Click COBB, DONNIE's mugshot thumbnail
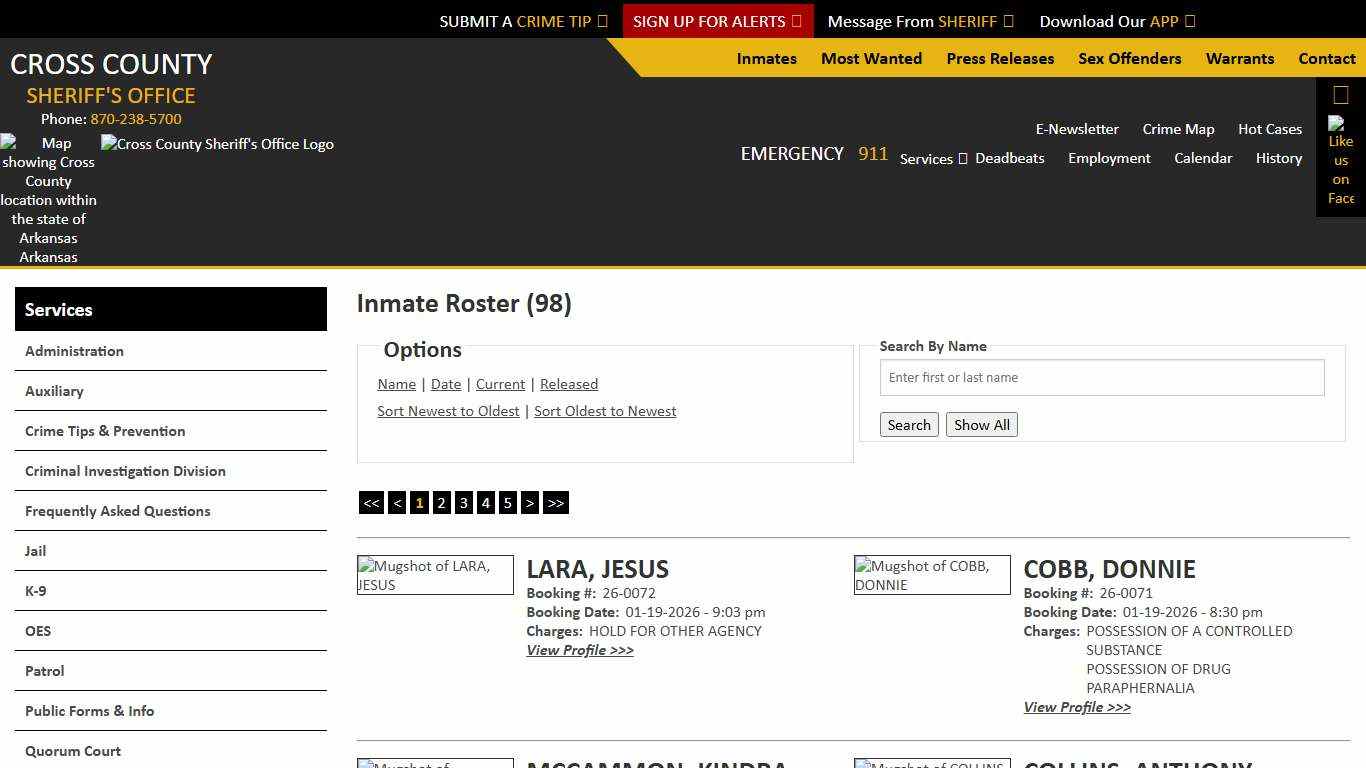The image size is (1366, 768). coord(931,575)
